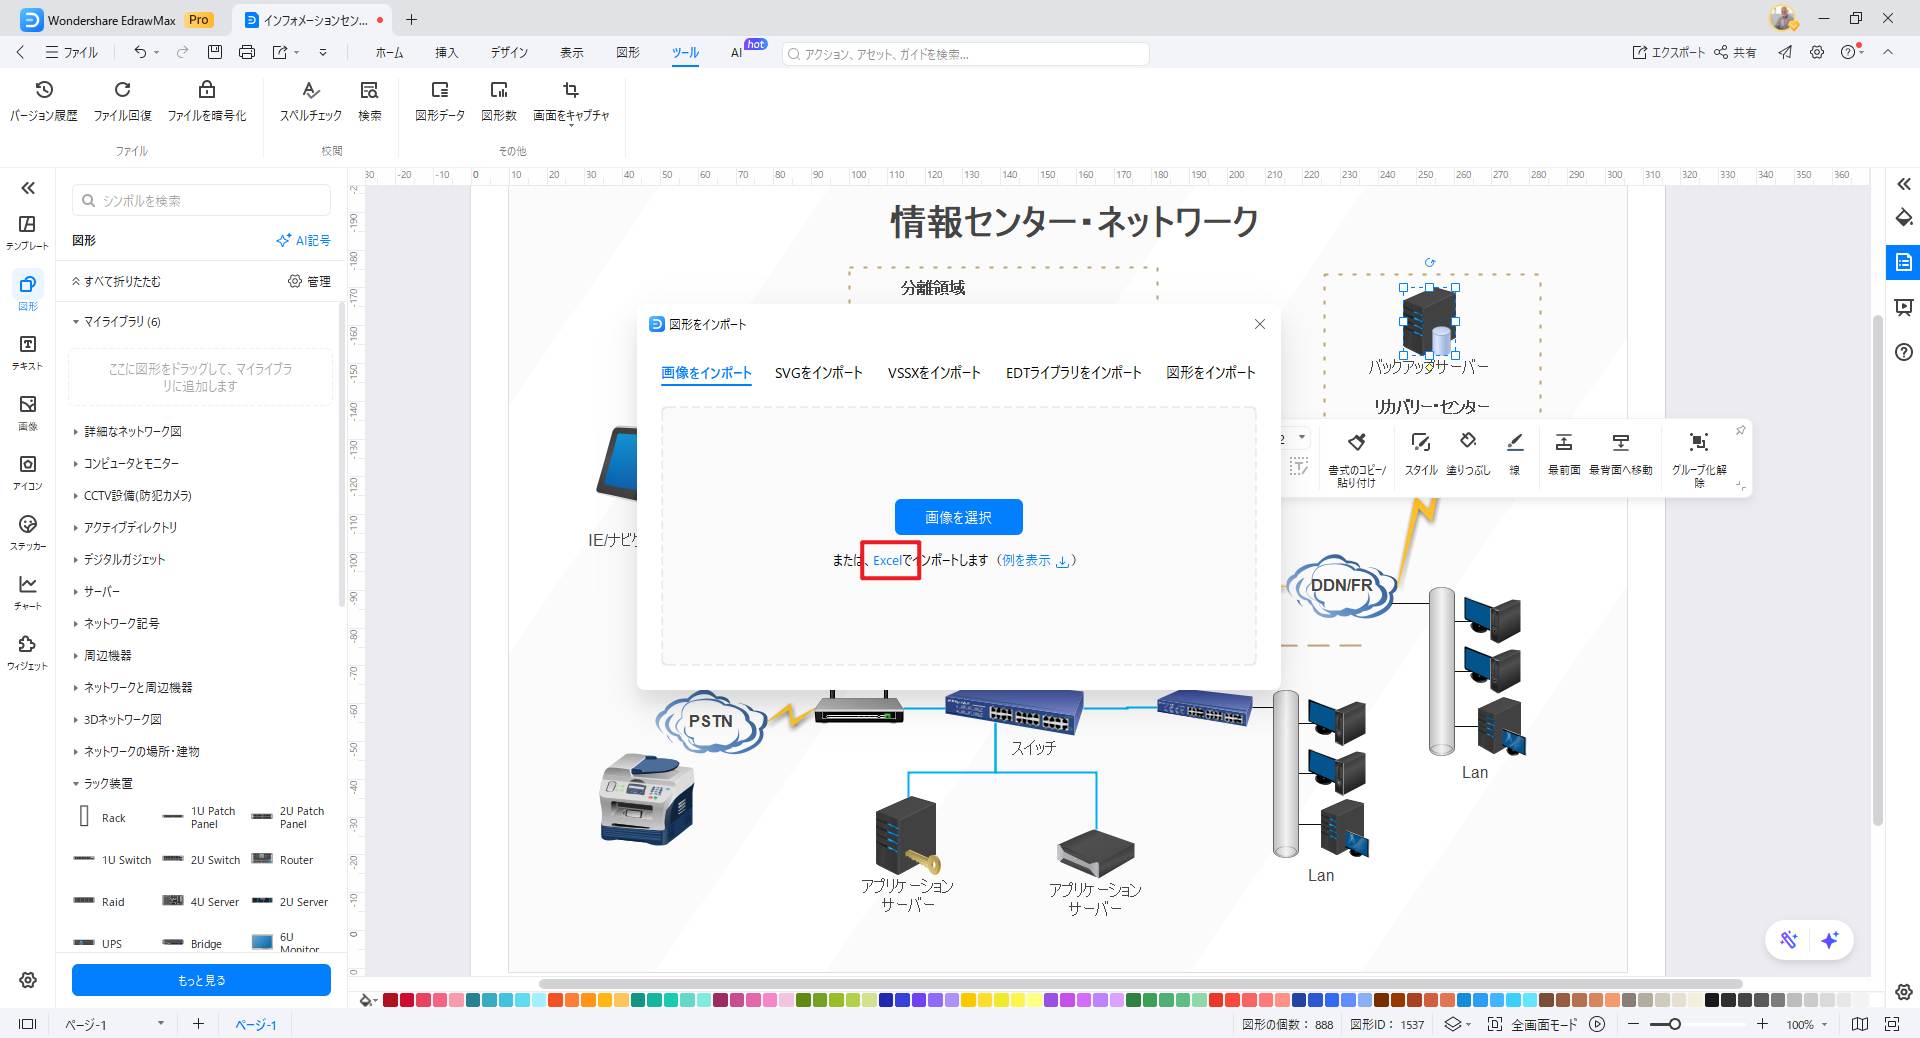
Task: Select スタイル in the floating toolbar
Action: tap(1420, 455)
